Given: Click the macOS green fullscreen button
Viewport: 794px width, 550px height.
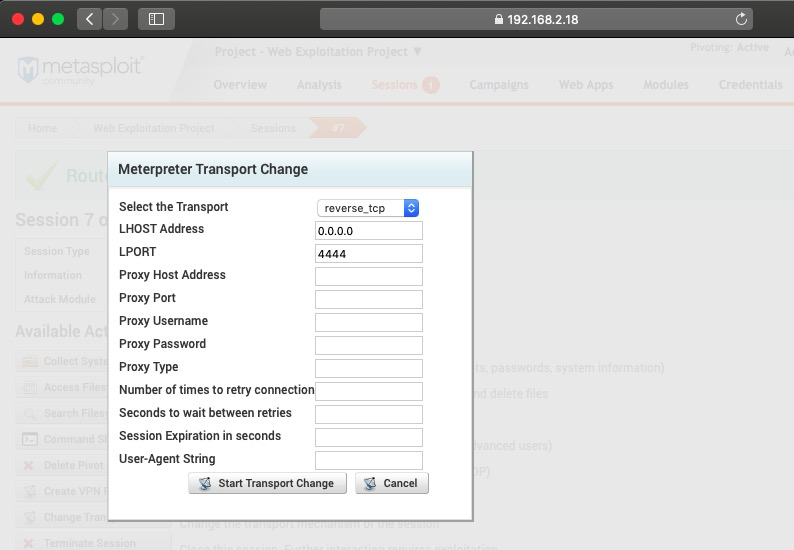Looking at the screenshot, I should click(58, 19).
